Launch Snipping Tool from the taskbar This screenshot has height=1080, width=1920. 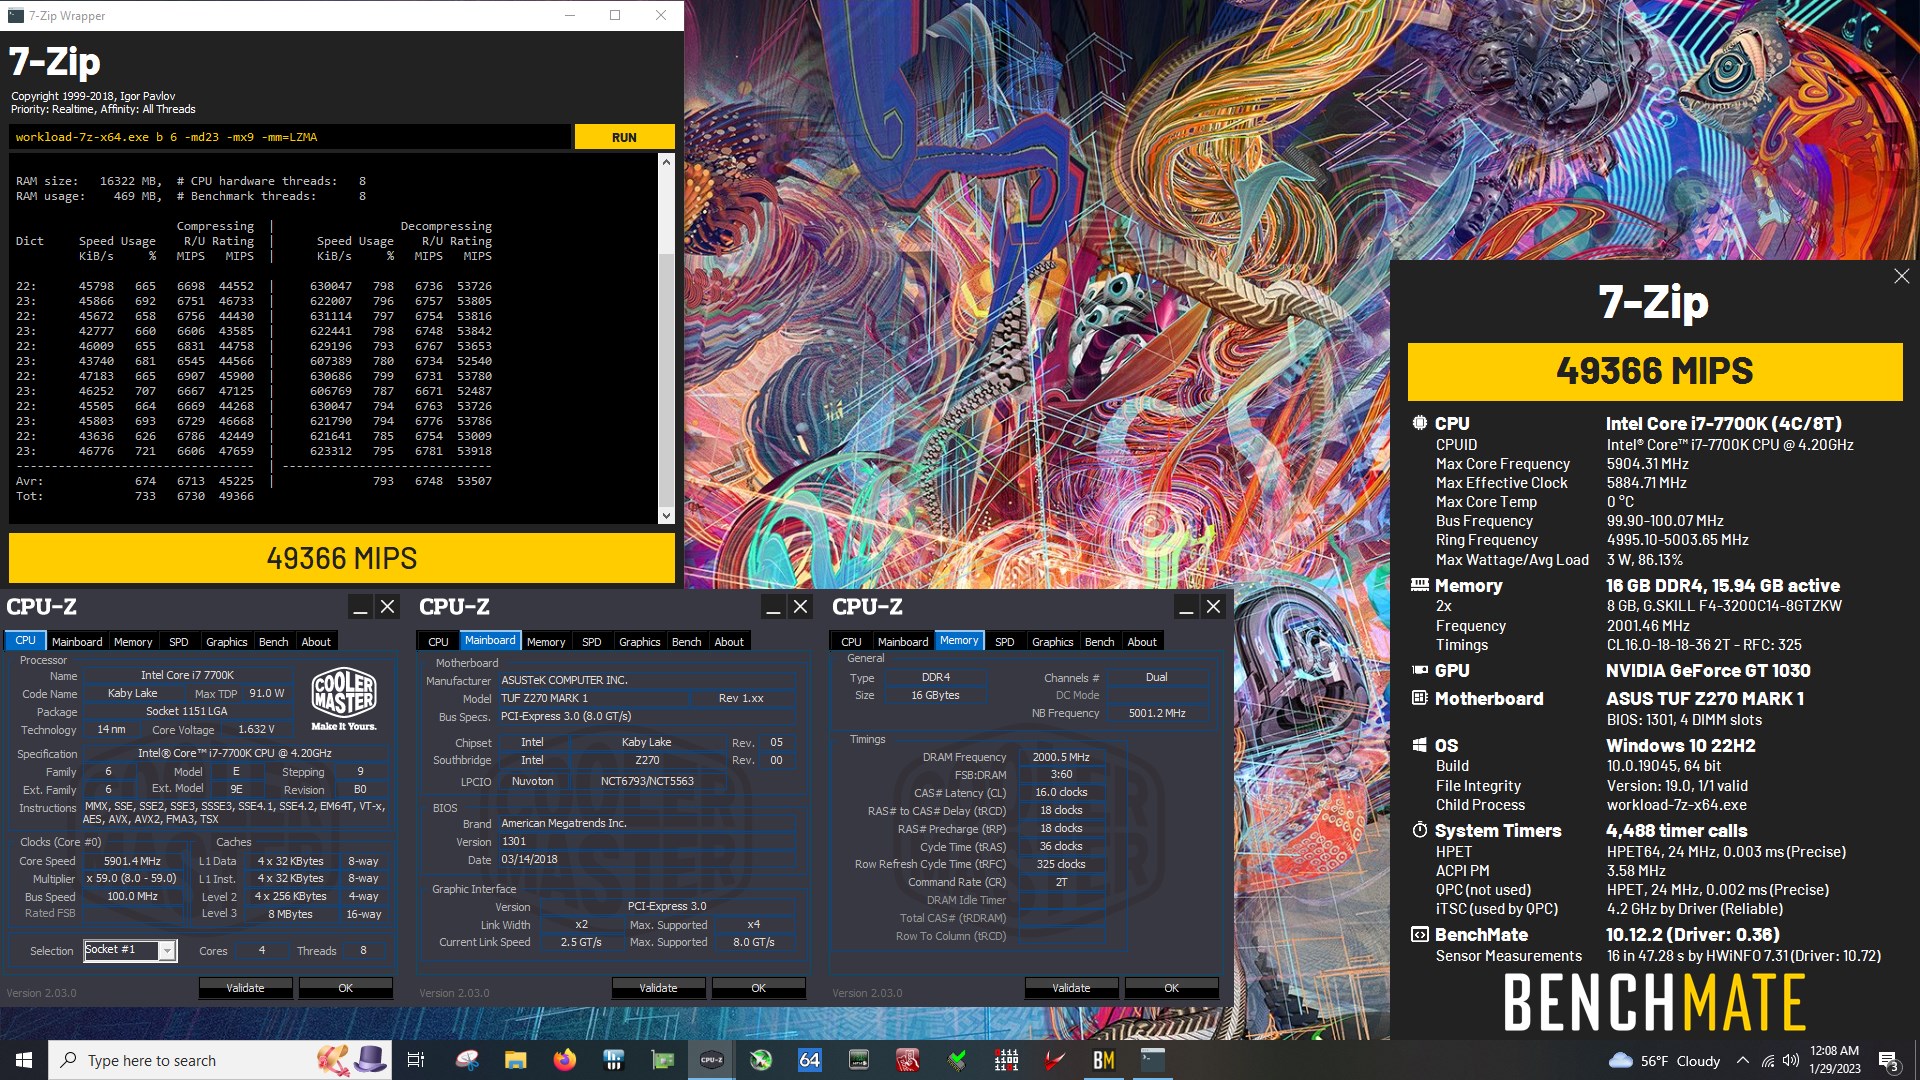pos(467,1060)
